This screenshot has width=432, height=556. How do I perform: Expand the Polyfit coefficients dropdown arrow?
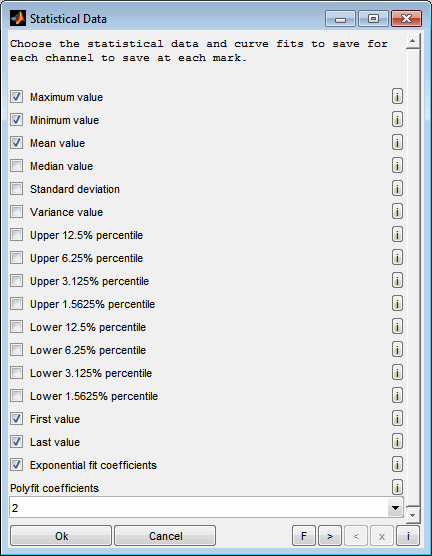click(395, 508)
